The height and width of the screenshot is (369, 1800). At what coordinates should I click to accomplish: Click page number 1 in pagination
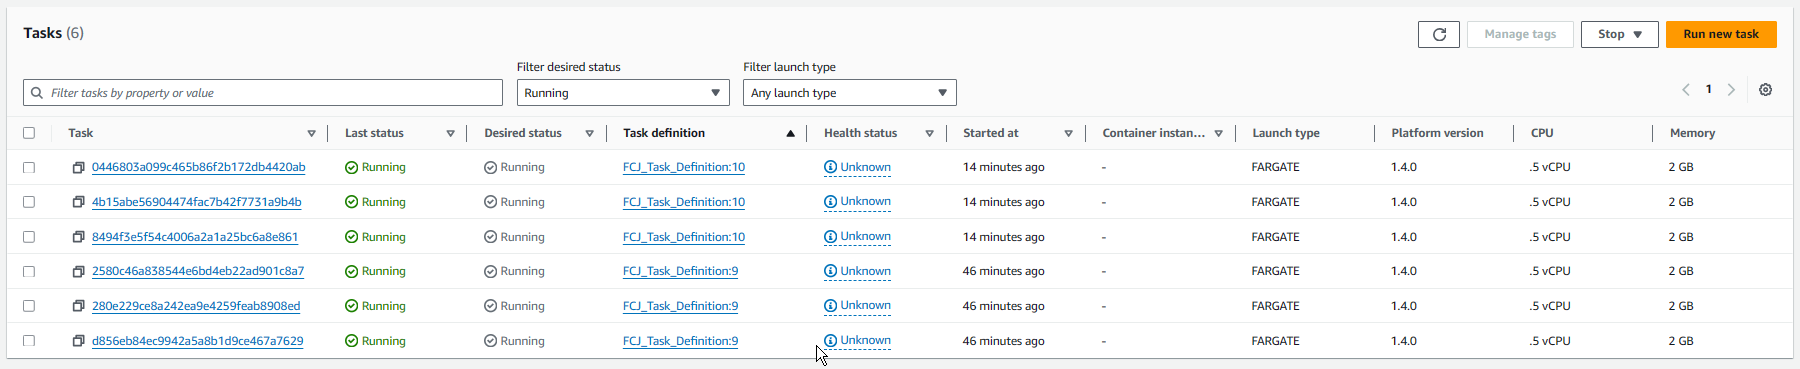pos(1709,90)
